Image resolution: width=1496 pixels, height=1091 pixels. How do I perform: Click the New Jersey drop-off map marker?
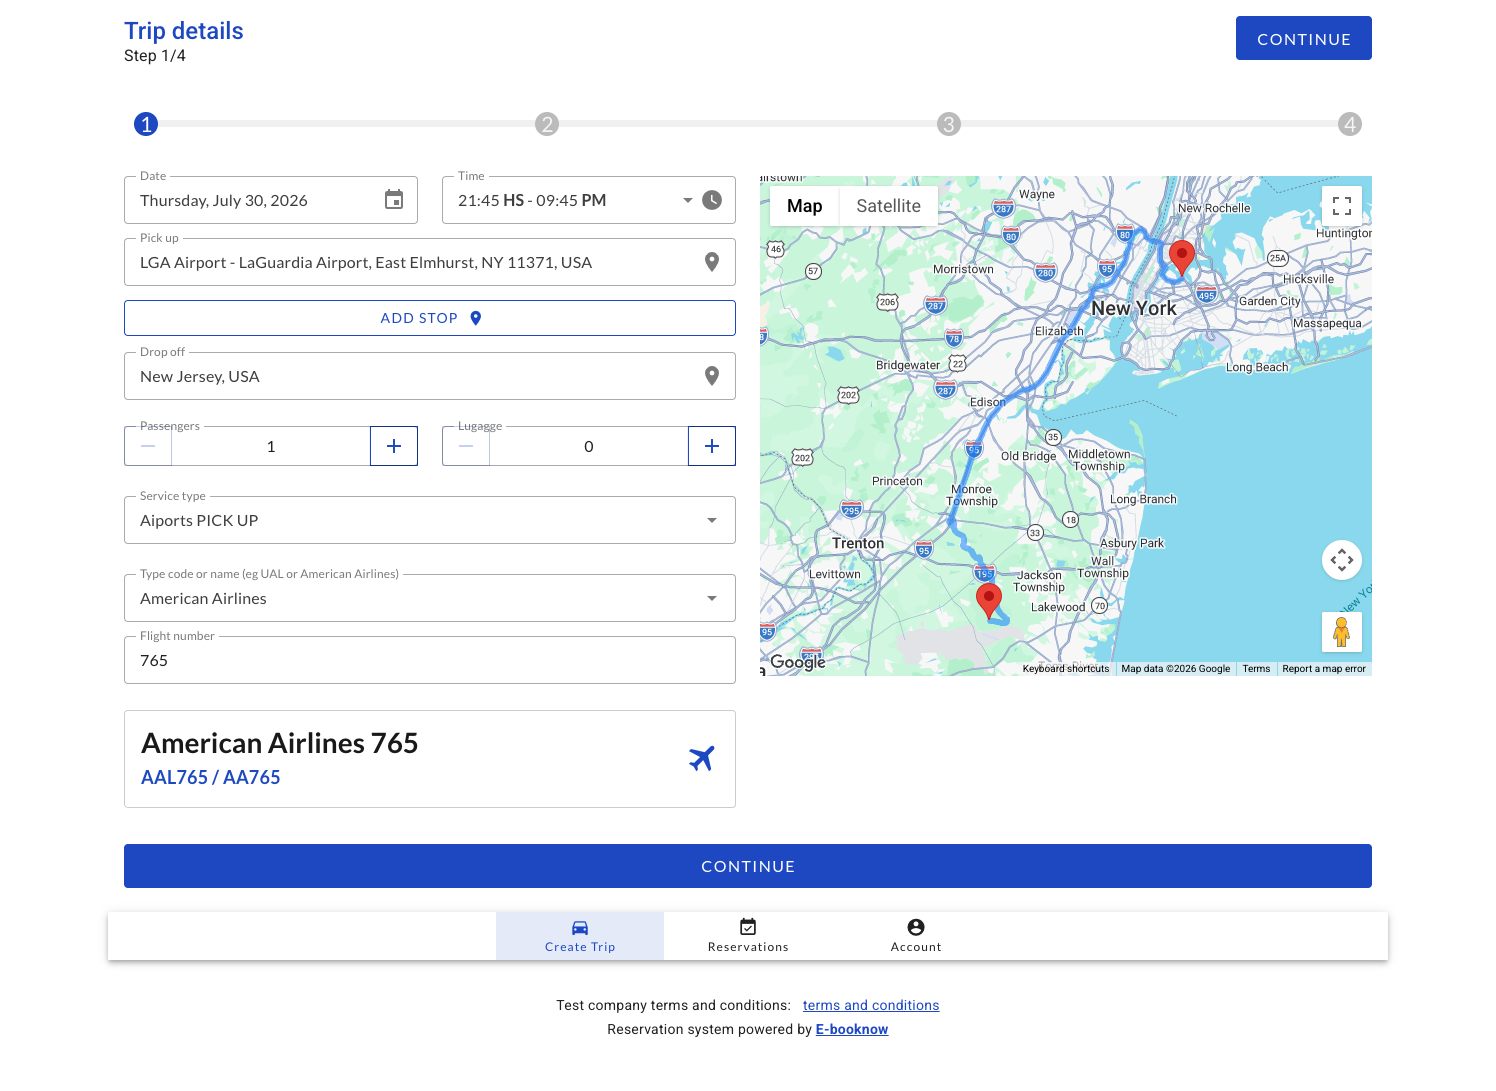point(989,601)
